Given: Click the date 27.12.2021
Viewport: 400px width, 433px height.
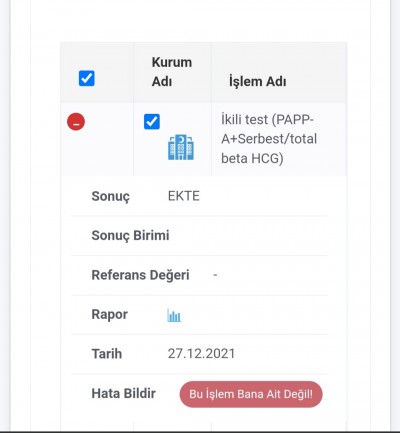Looking at the screenshot, I should [x=201, y=354].
